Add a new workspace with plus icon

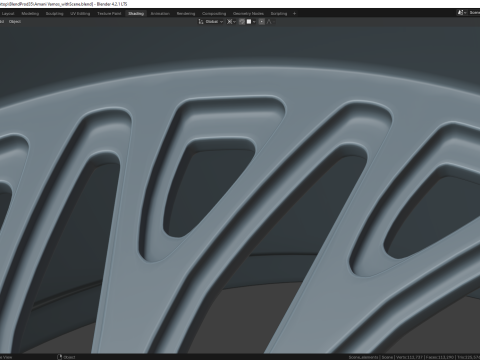tap(294, 14)
